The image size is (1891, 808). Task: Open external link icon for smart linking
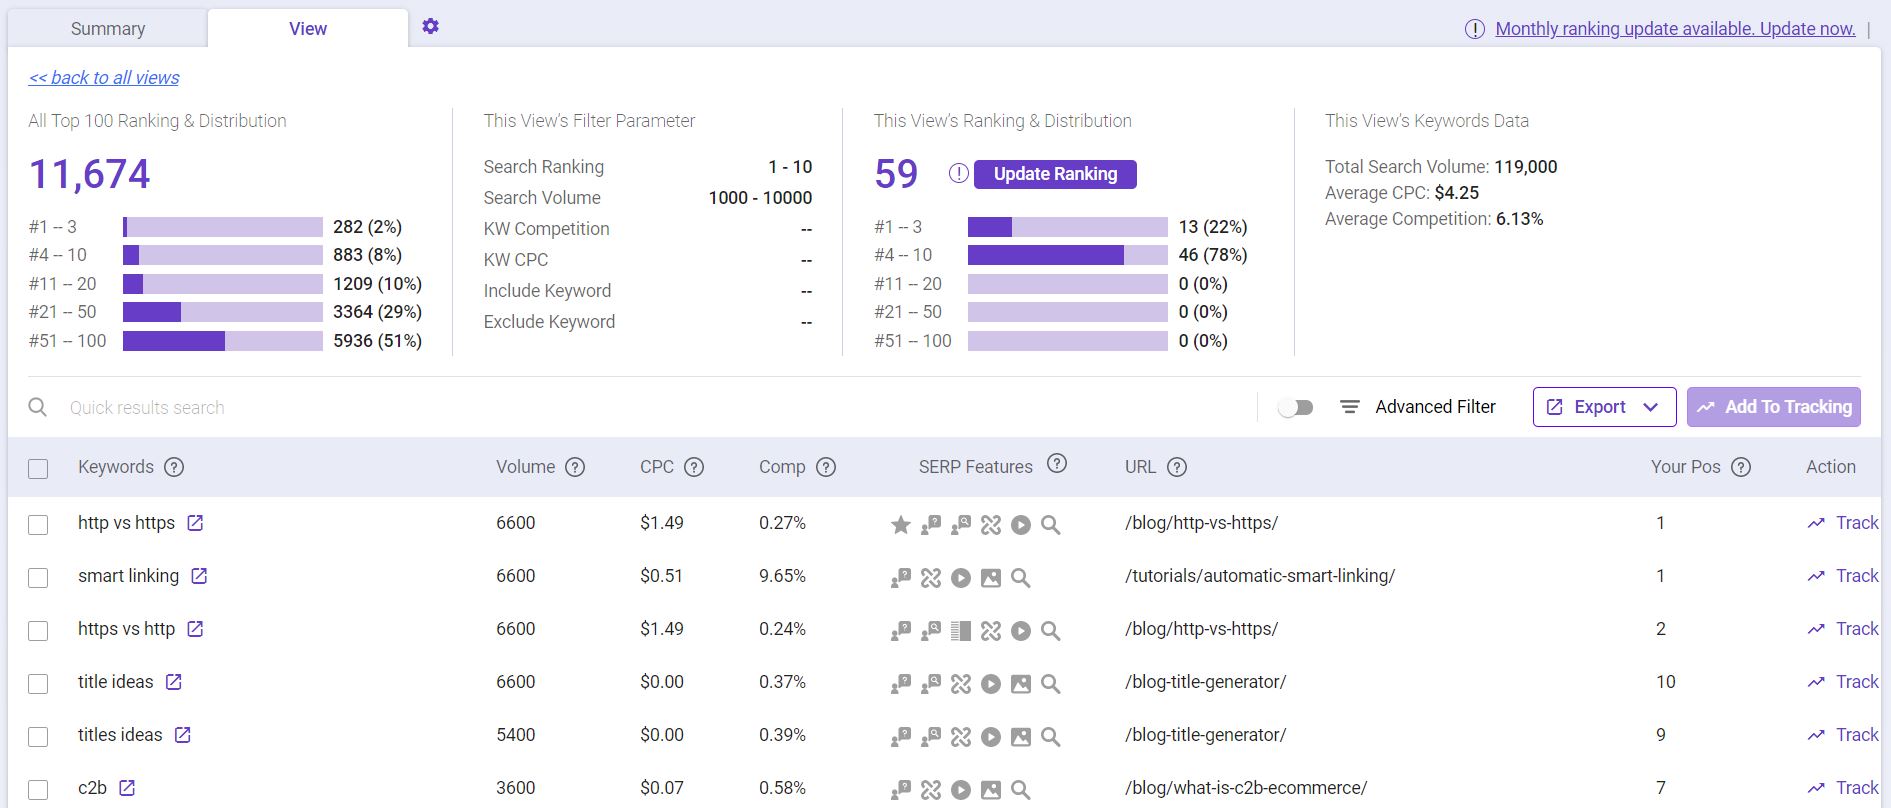pos(200,576)
